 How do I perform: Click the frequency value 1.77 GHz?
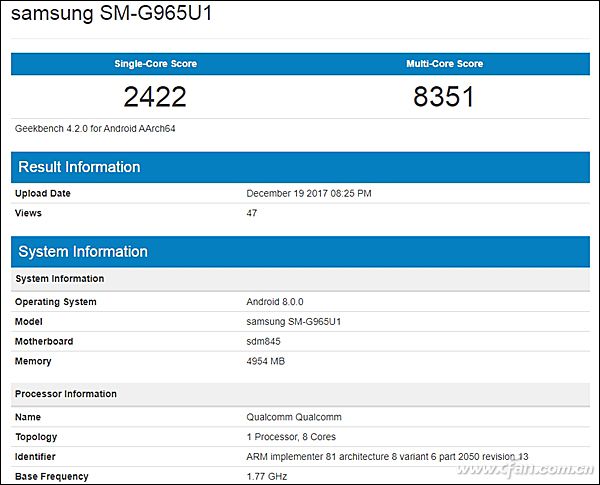[x=267, y=477]
